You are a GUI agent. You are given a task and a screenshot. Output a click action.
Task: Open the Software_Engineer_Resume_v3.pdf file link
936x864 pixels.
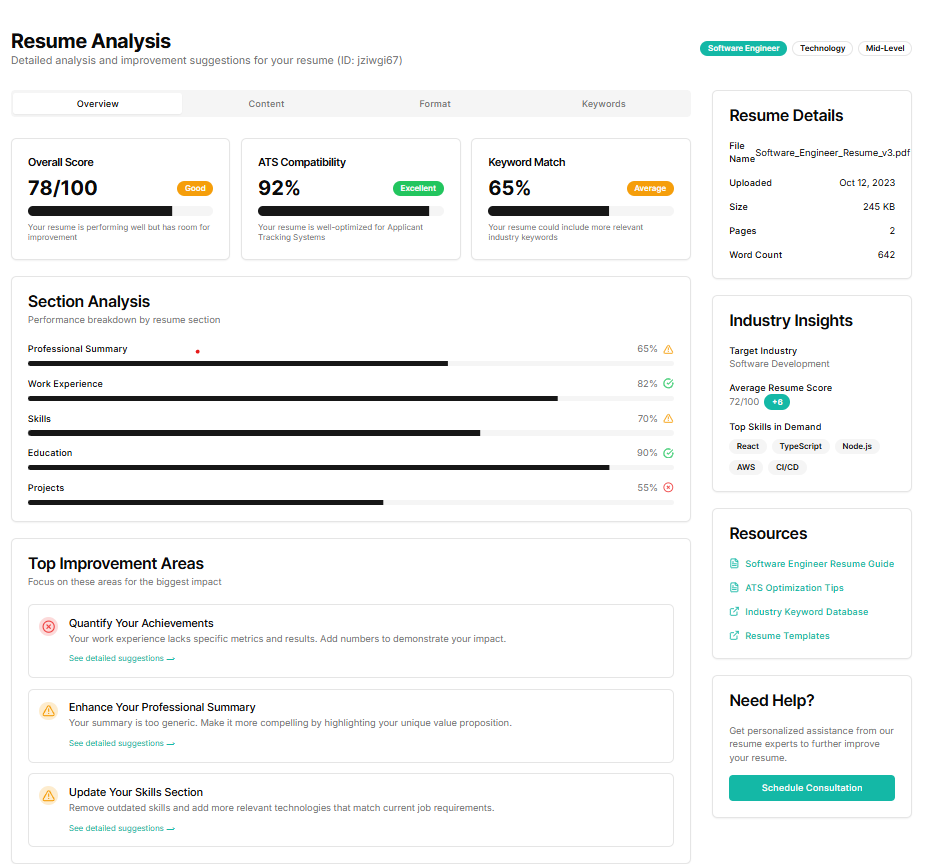pyautogui.click(x=832, y=152)
